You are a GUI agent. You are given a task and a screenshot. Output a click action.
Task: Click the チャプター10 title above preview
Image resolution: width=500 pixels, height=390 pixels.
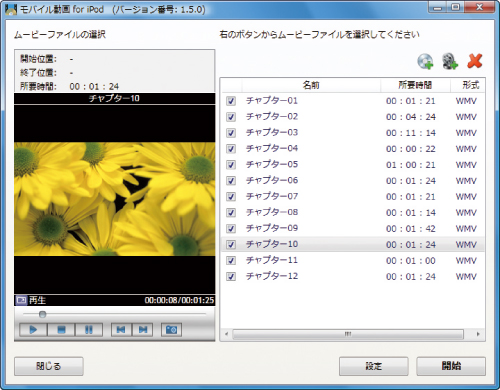114,98
